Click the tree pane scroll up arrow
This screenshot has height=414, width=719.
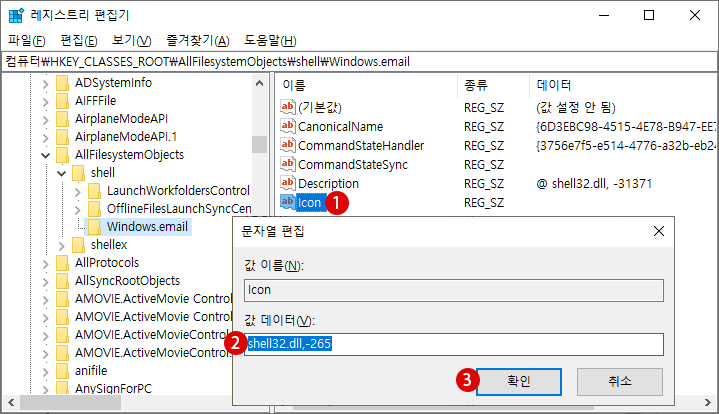[x=259, y=83]
